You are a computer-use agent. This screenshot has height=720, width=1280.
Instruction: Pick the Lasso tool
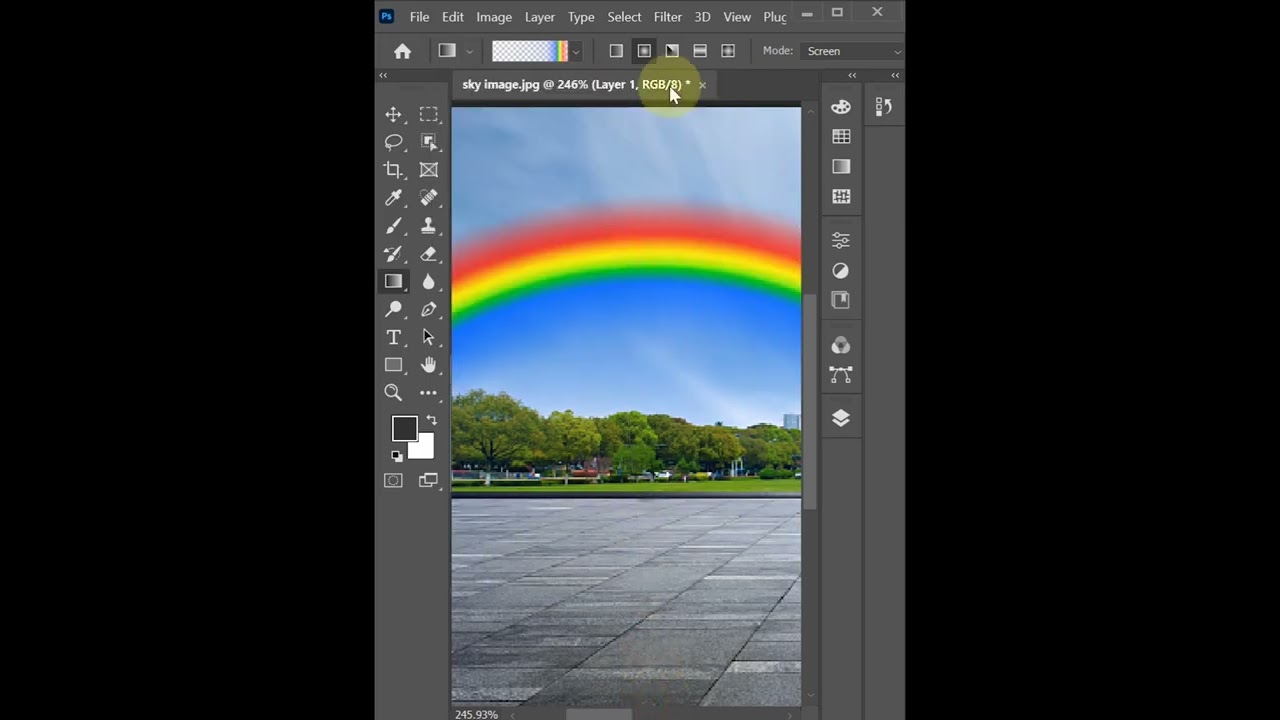(393, 142)
